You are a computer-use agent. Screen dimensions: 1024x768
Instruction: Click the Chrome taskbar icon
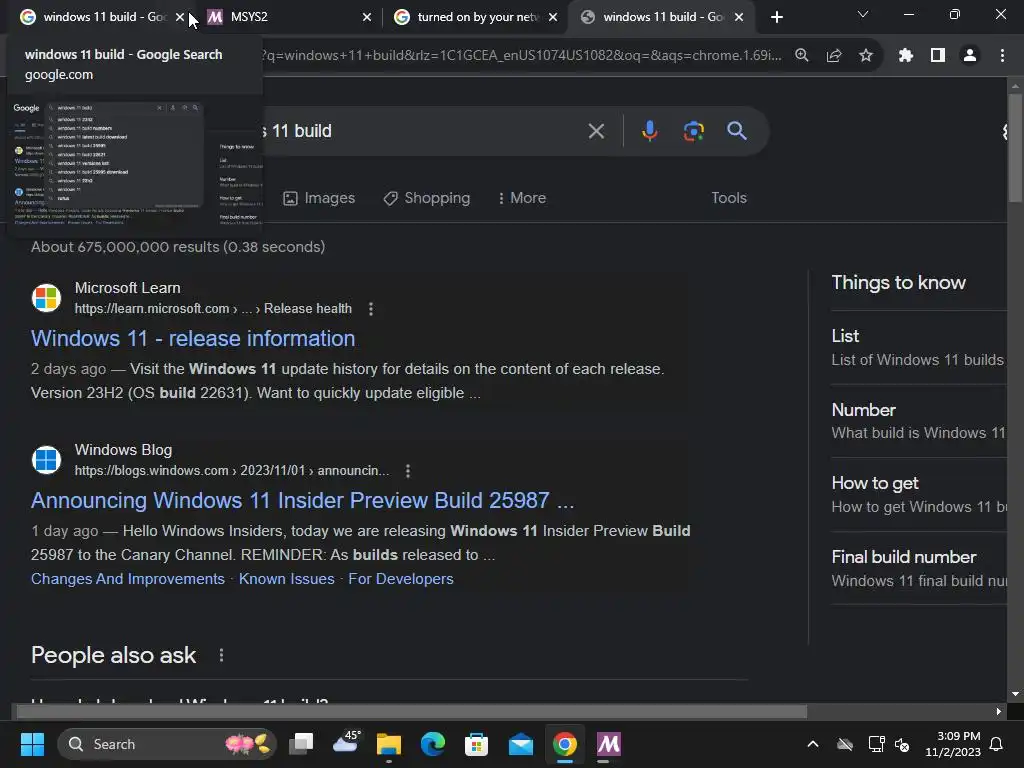(x=564, y=744)
